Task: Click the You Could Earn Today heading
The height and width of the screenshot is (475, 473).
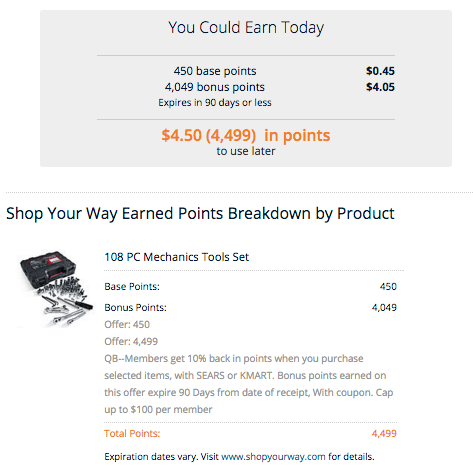Action: (246, 28)
